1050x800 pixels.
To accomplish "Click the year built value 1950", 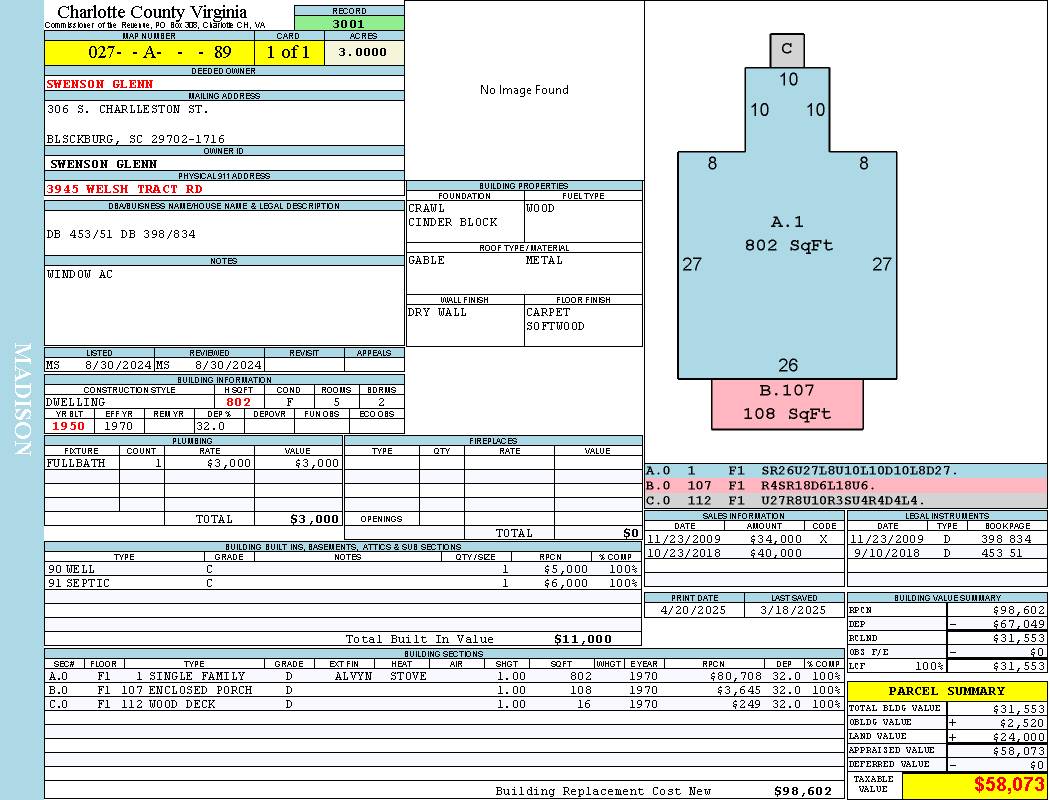I will coord(68,426).
